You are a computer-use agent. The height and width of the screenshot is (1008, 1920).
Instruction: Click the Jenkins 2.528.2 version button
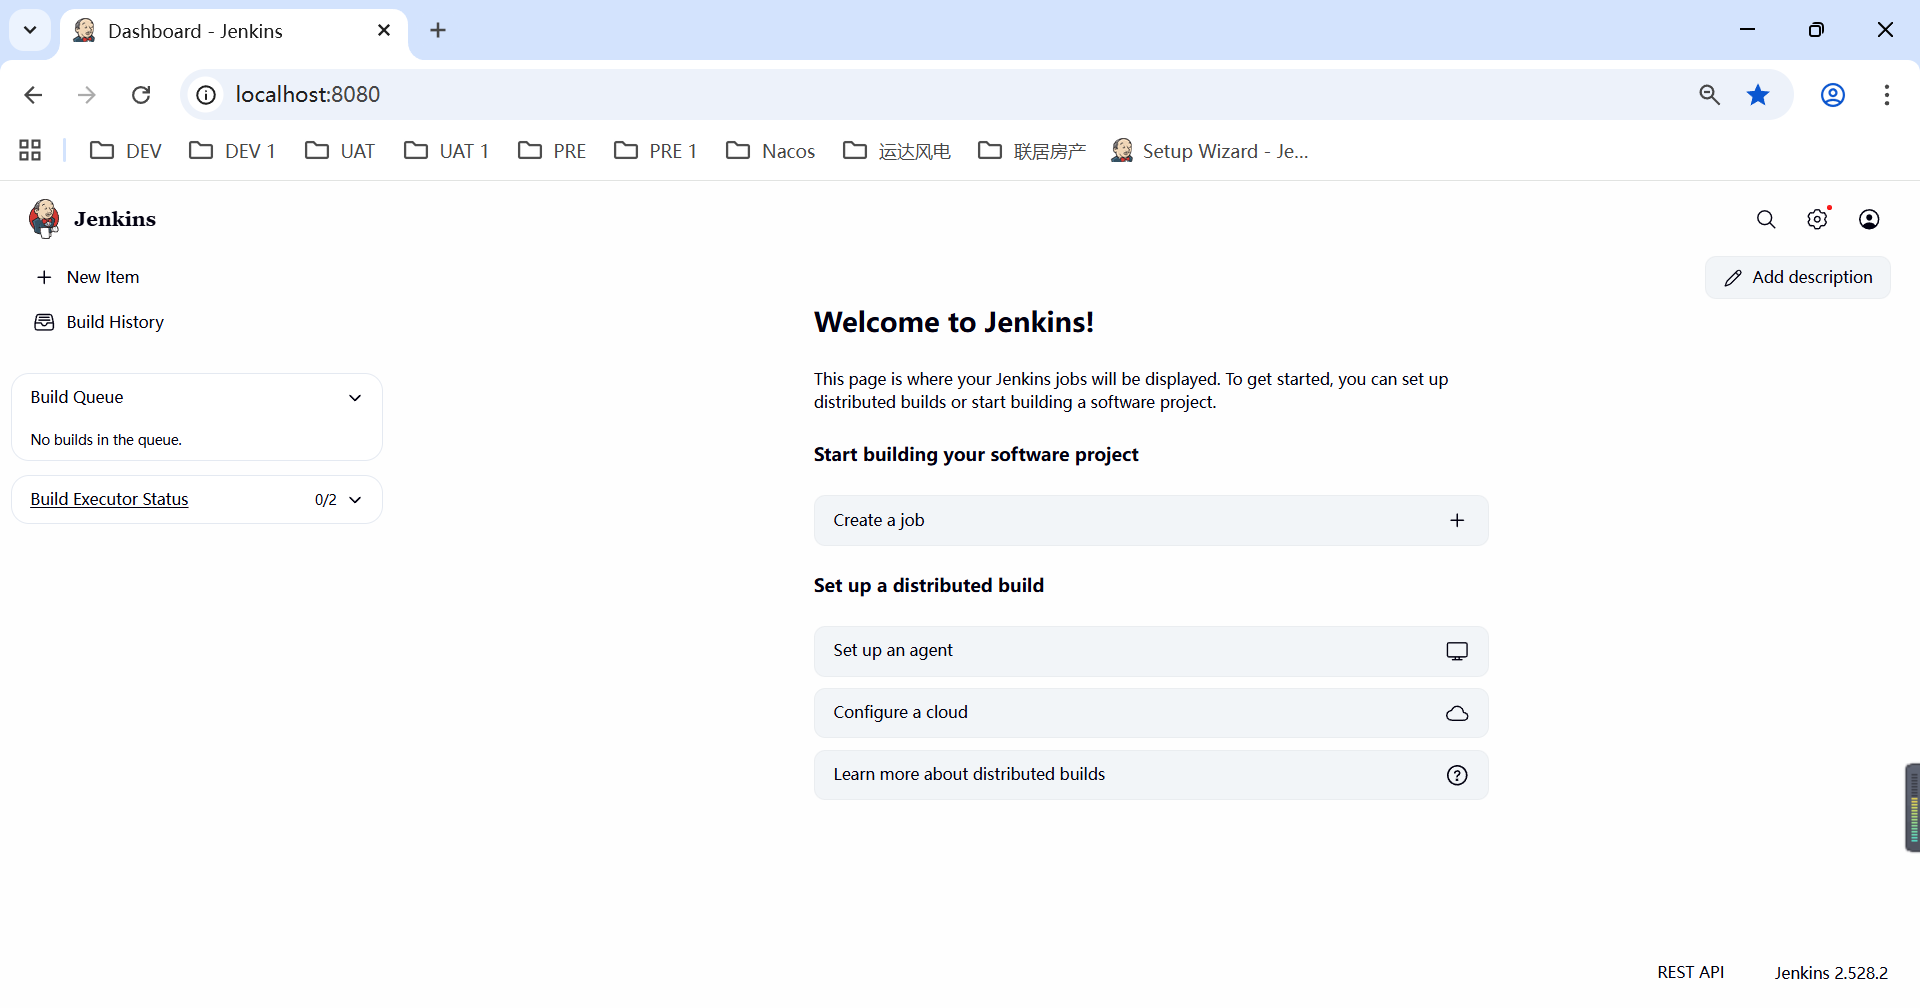pos(1831,972)
